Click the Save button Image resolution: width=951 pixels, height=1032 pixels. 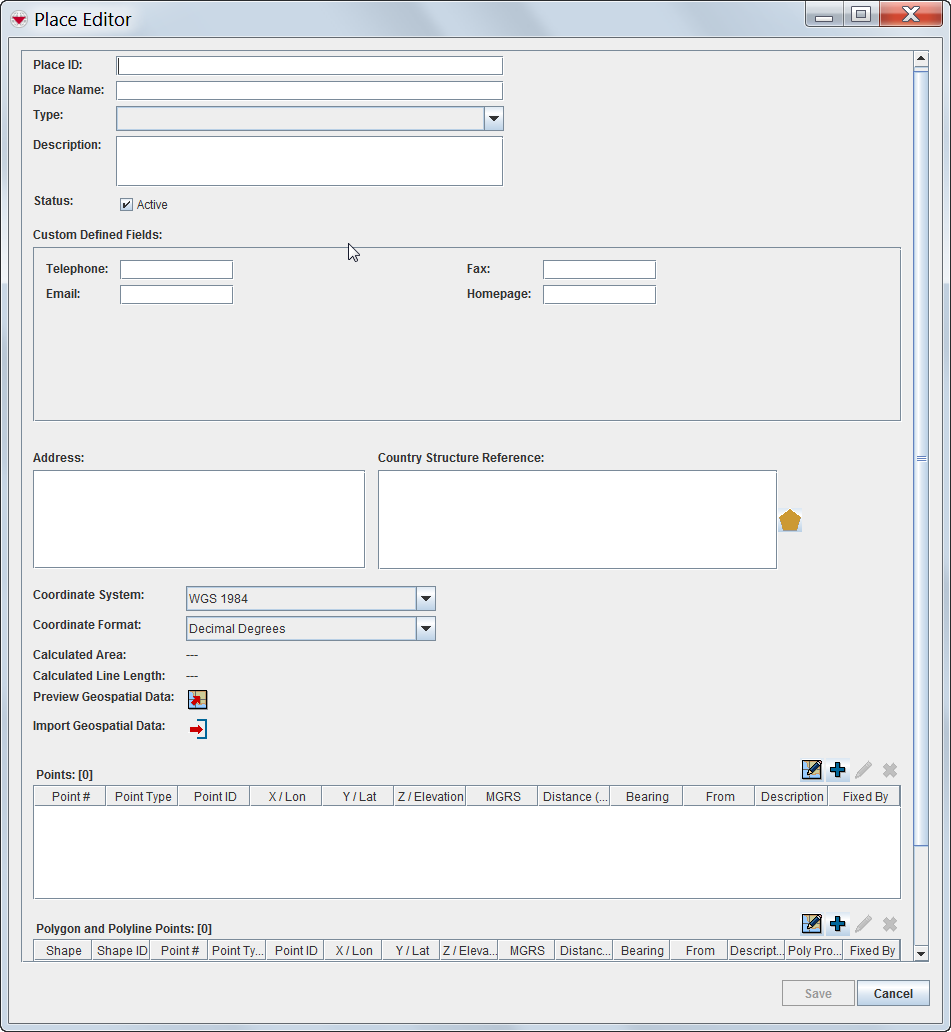(818, 993)
